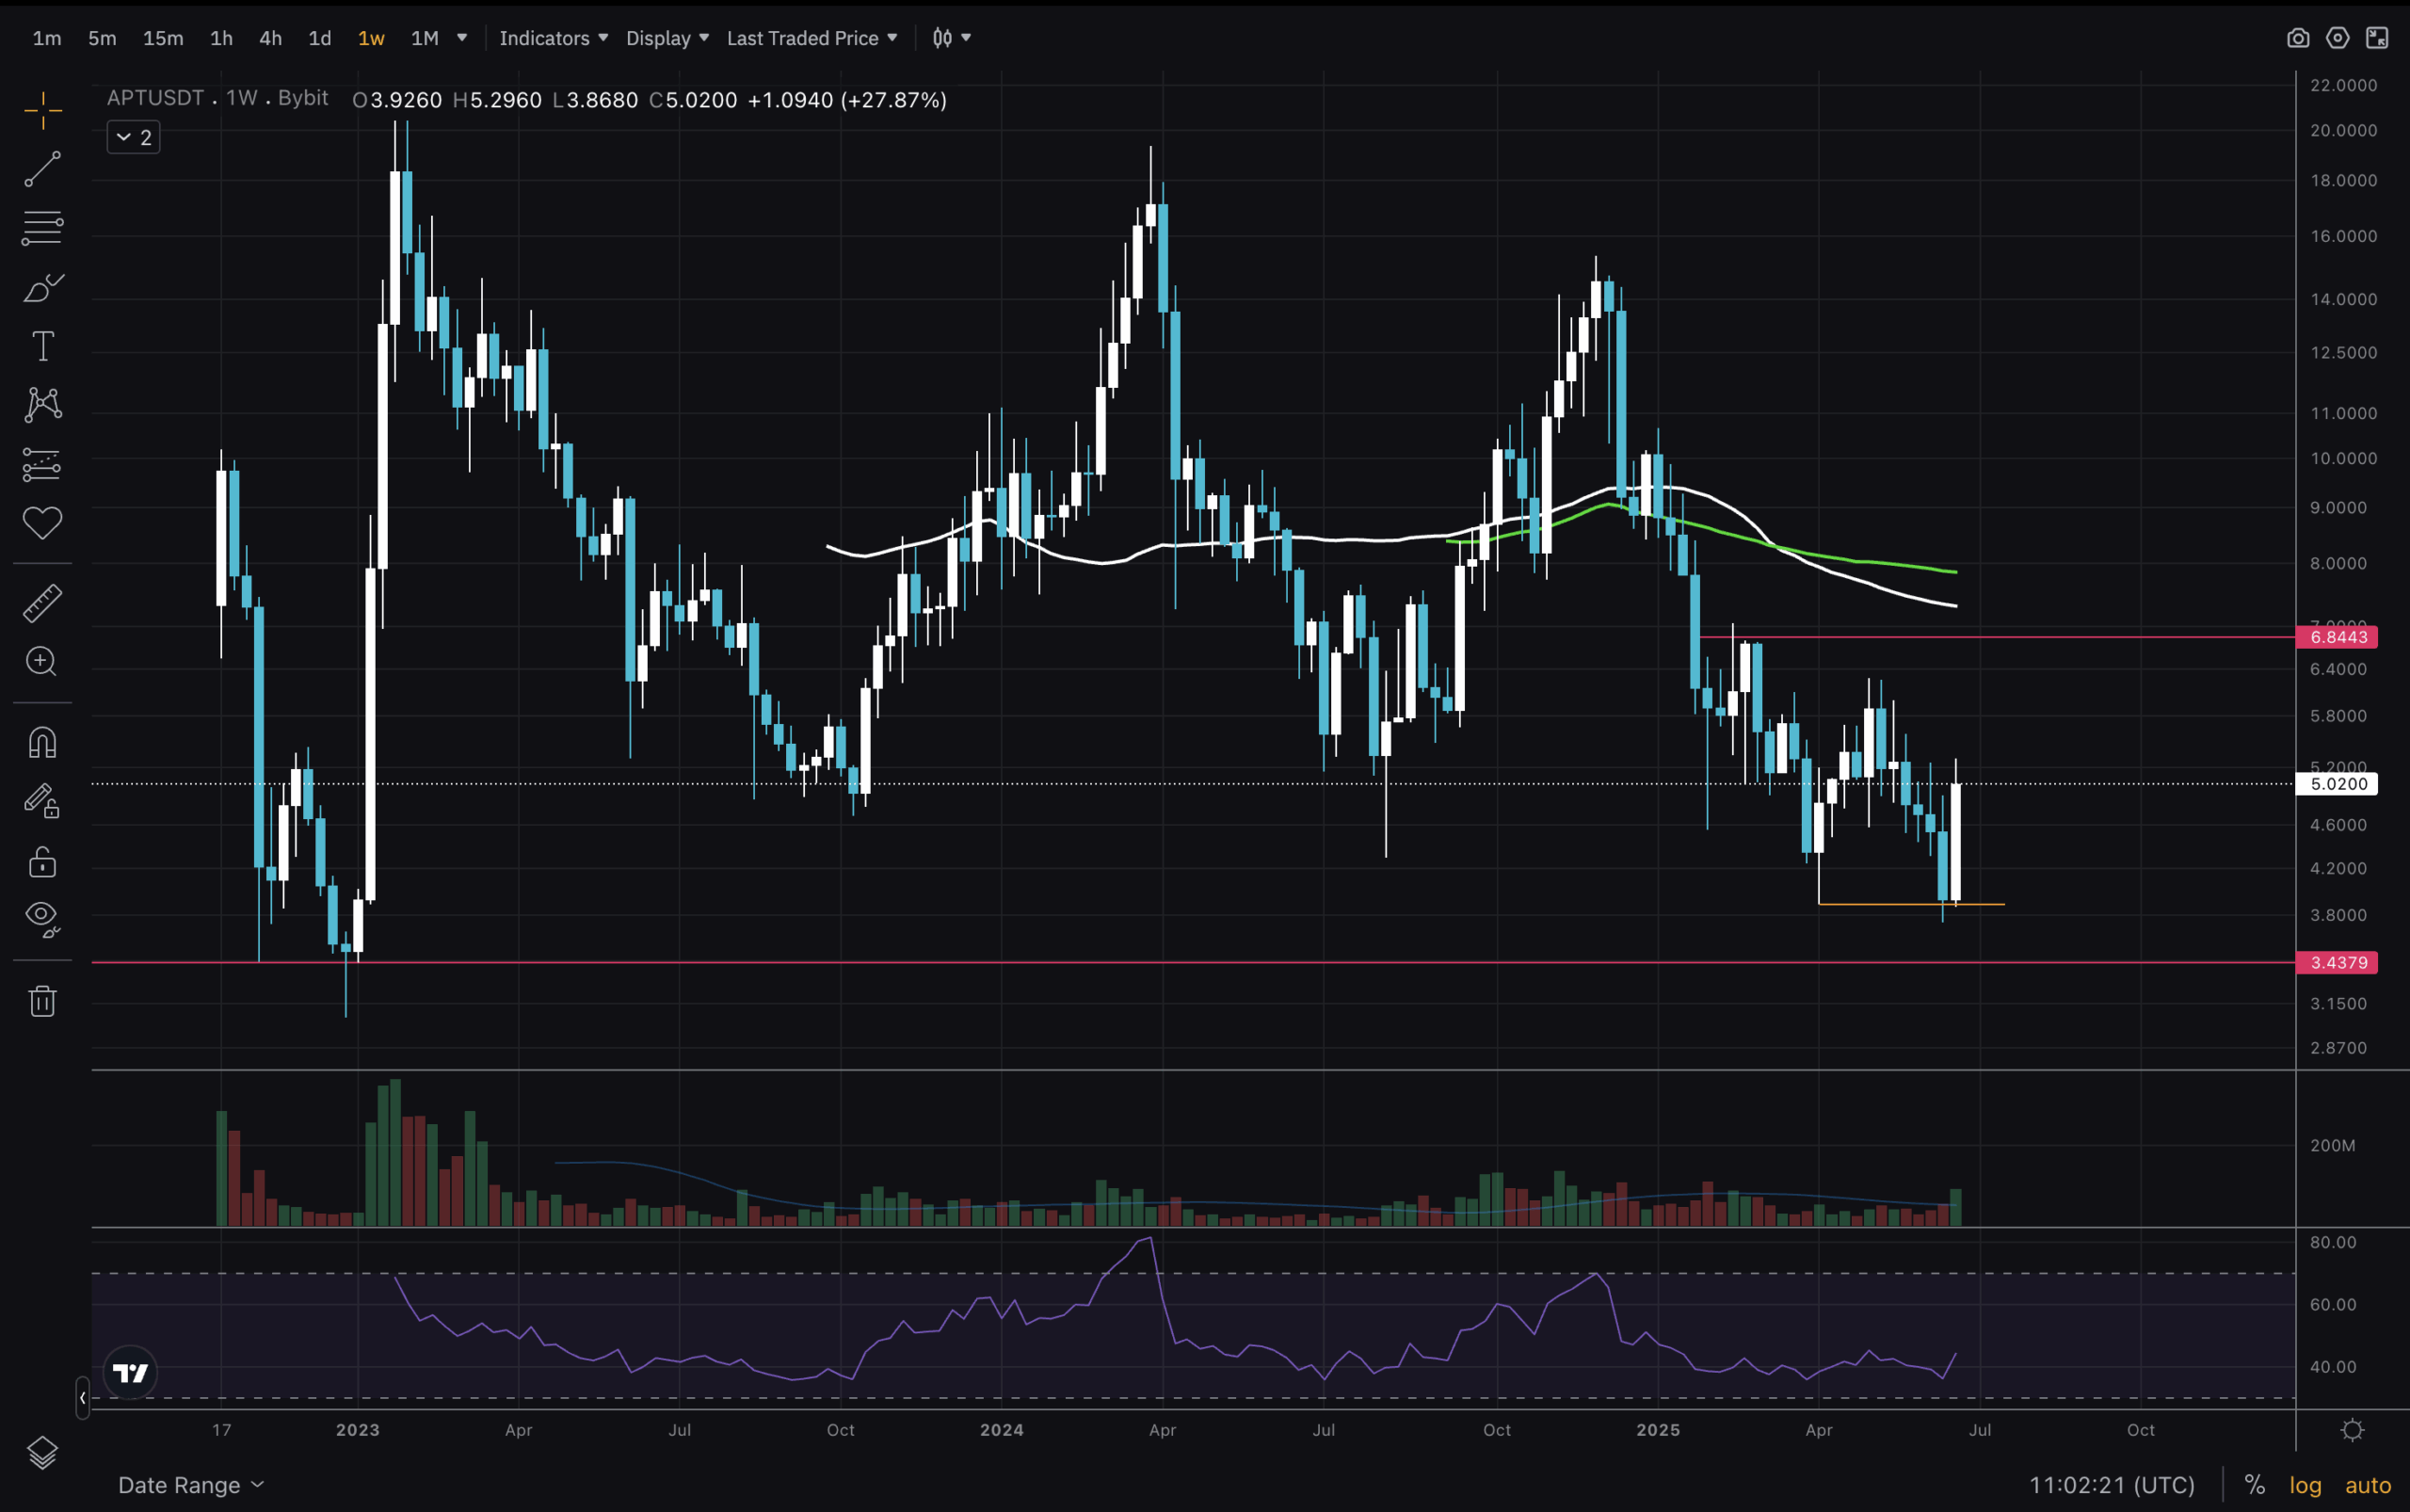The image size is (2410, 1512).
Task: Open the Indicators dropdown
Action: tap(553, 38)
